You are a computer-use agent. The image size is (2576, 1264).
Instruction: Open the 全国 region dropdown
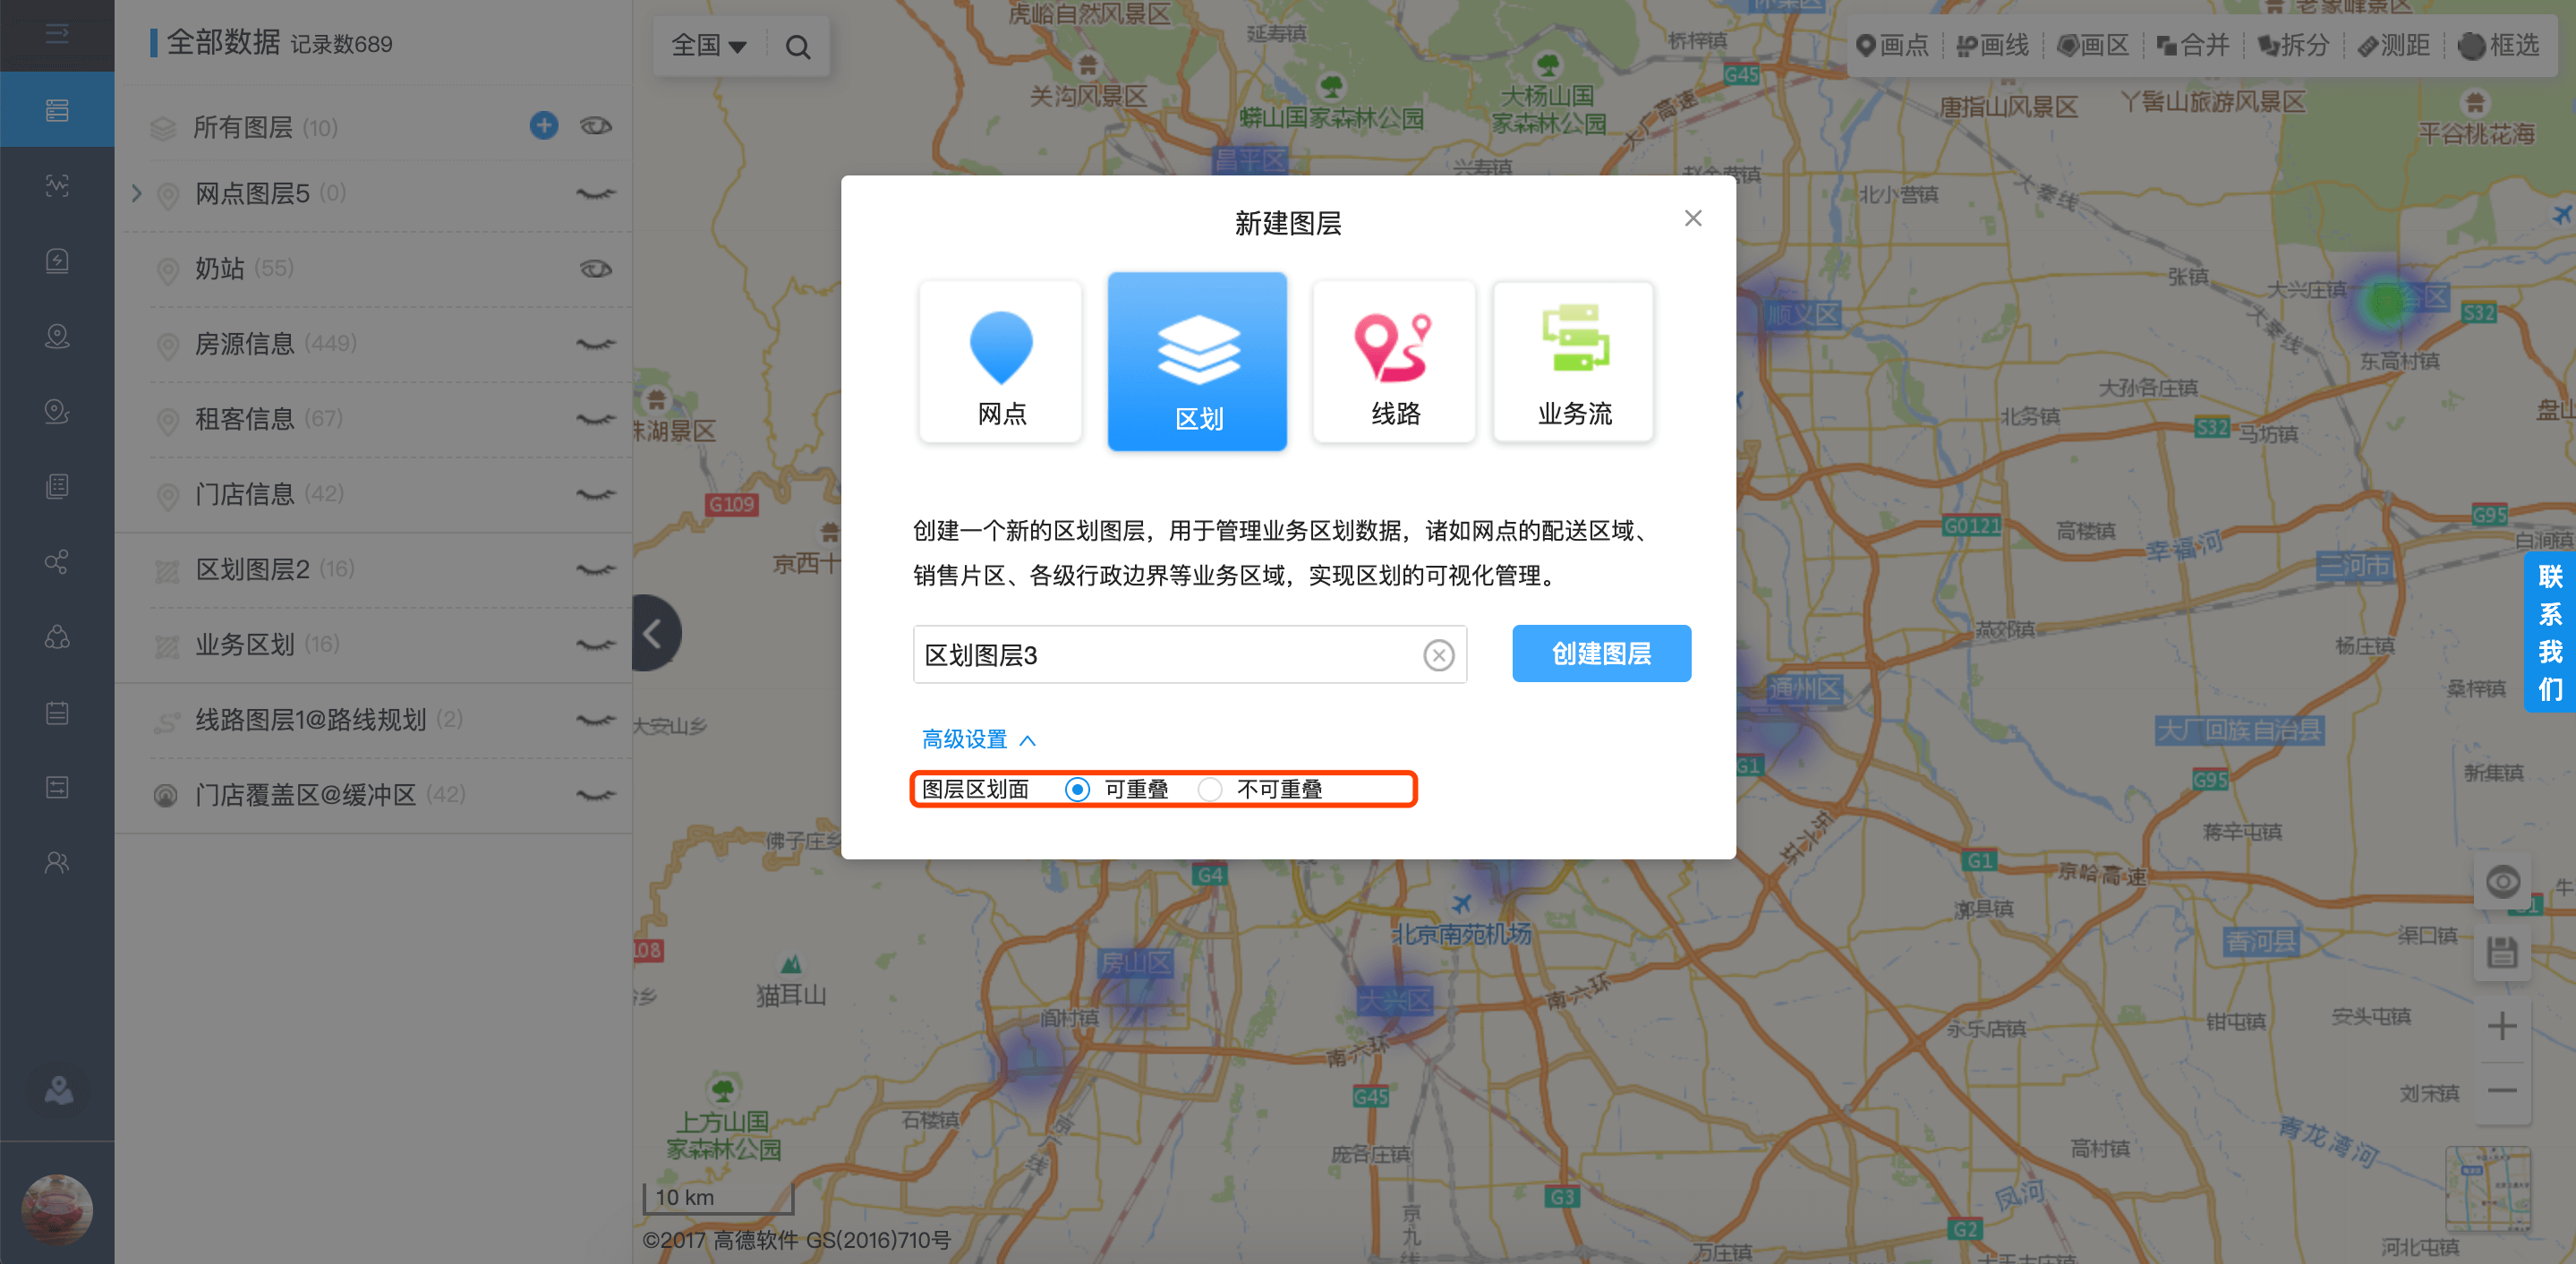click(709, 46)
